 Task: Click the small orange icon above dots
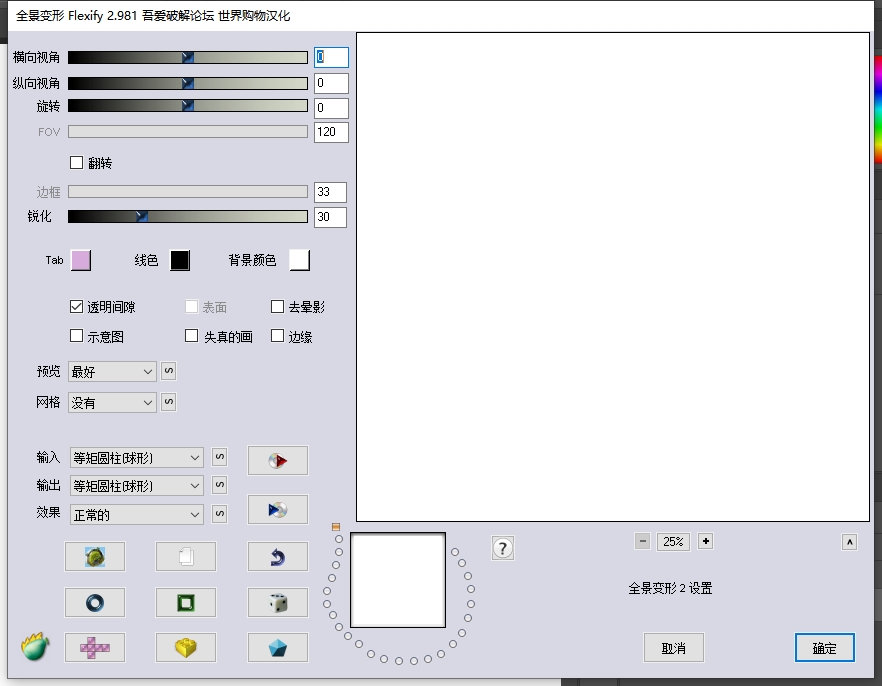336,527
